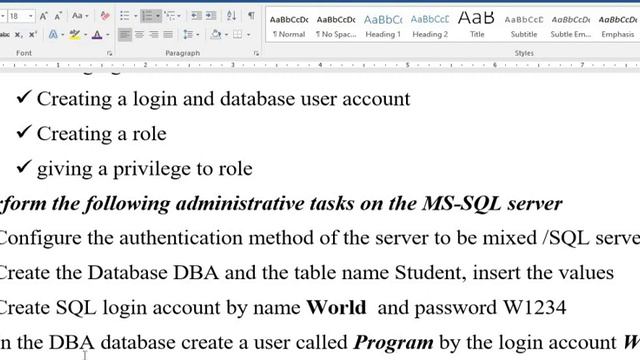Screen dimensions: 640x360
Task: Click the Grow Font (larger A) icon
Action: tap(43, 16)
